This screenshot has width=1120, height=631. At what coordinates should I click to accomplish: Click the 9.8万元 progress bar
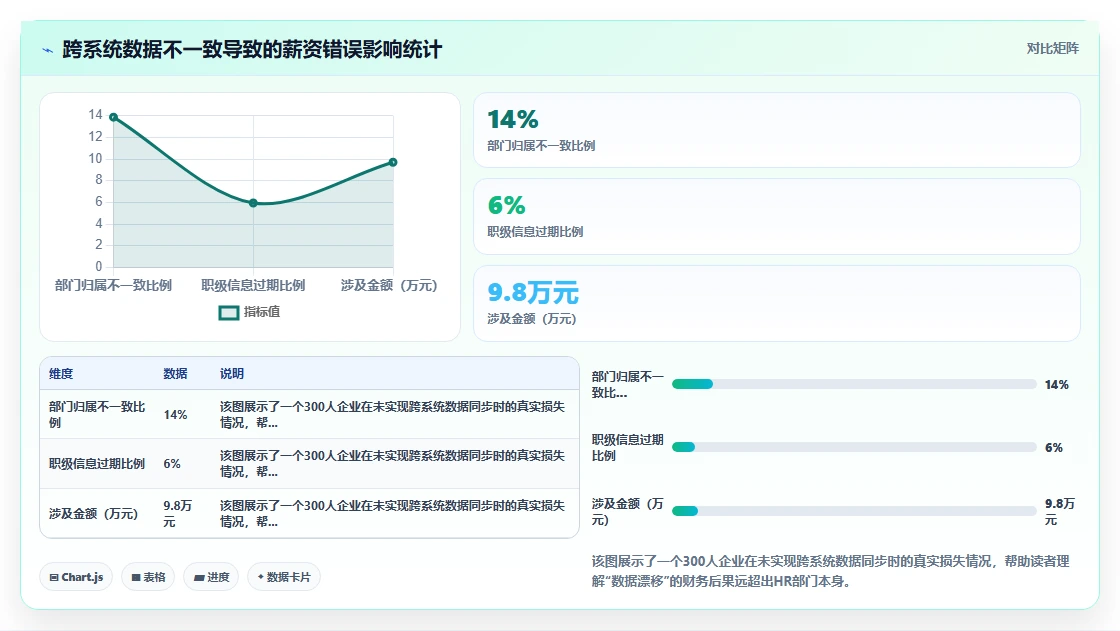pyautogui.click(x=854, y=511)
